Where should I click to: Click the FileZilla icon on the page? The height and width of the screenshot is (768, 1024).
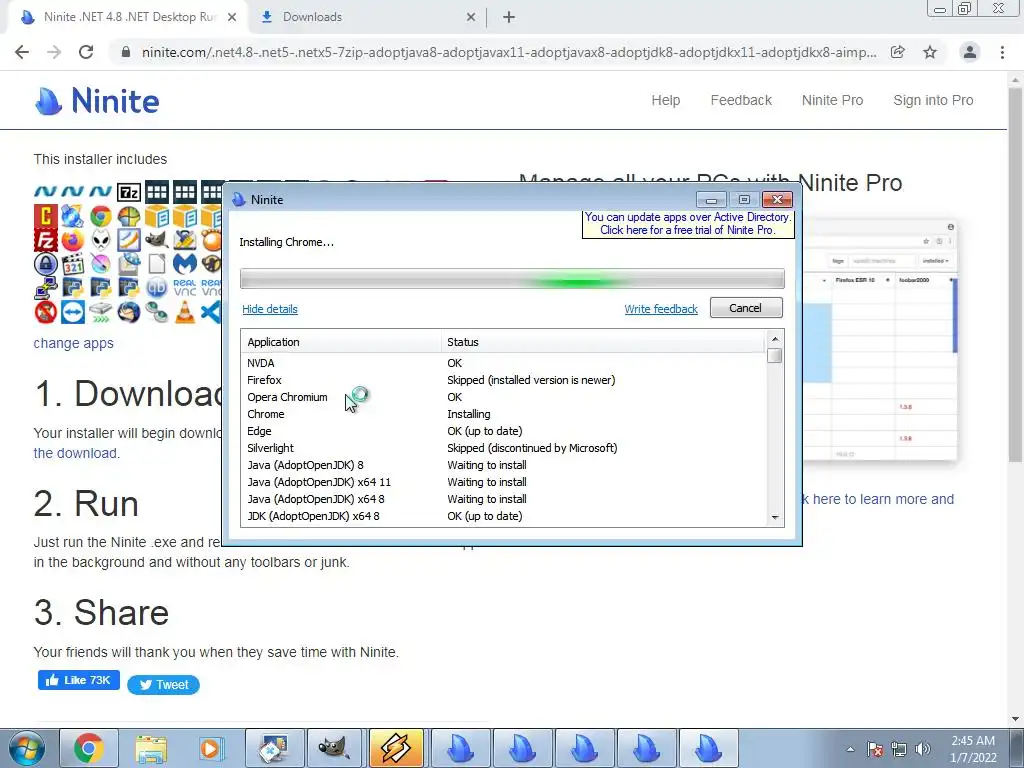[45, 240]
